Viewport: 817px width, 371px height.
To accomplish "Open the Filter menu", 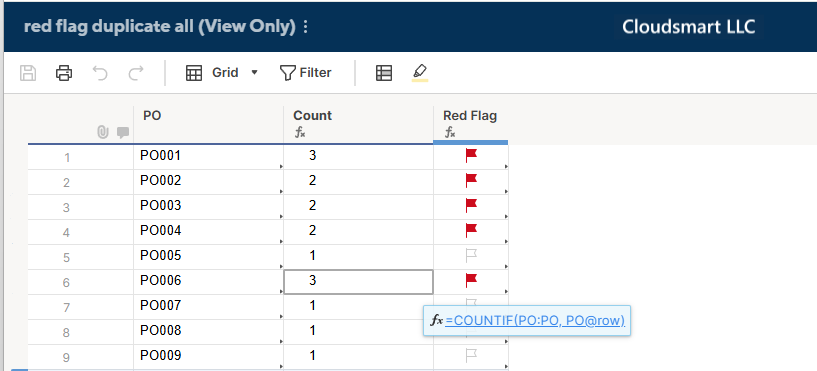I will pos(305,73).
